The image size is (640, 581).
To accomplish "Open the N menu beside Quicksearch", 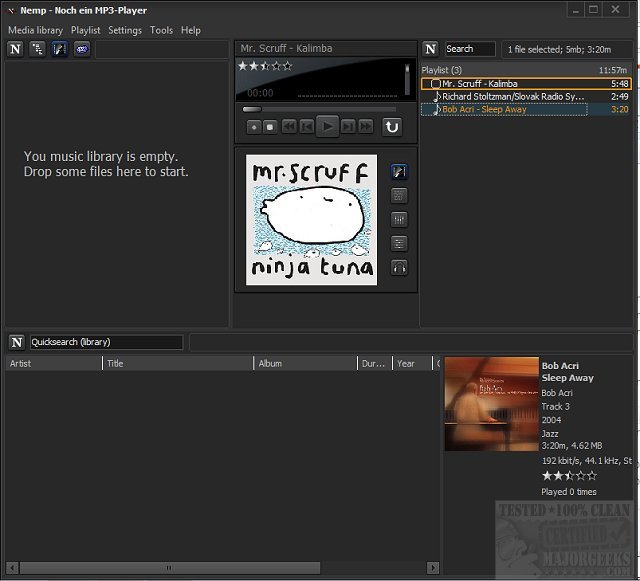I will [x=16, y=342].
